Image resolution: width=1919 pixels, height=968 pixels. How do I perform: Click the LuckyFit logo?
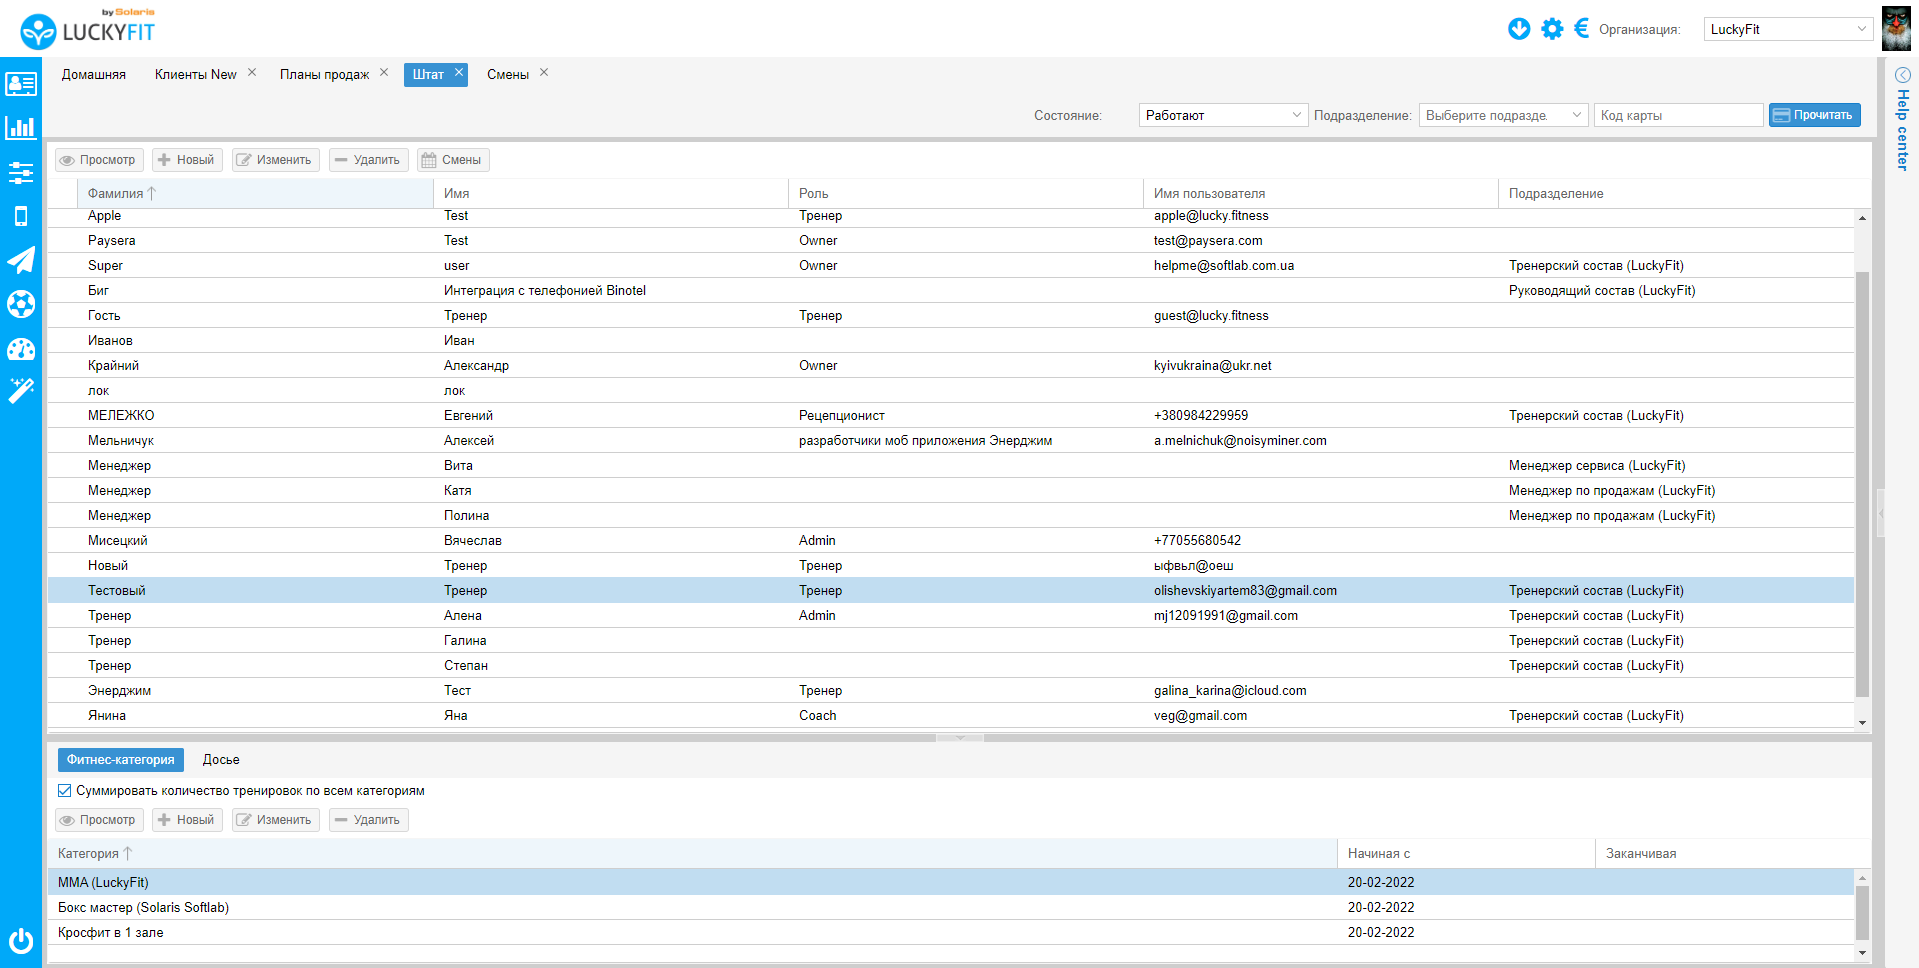tap(88, 30)
